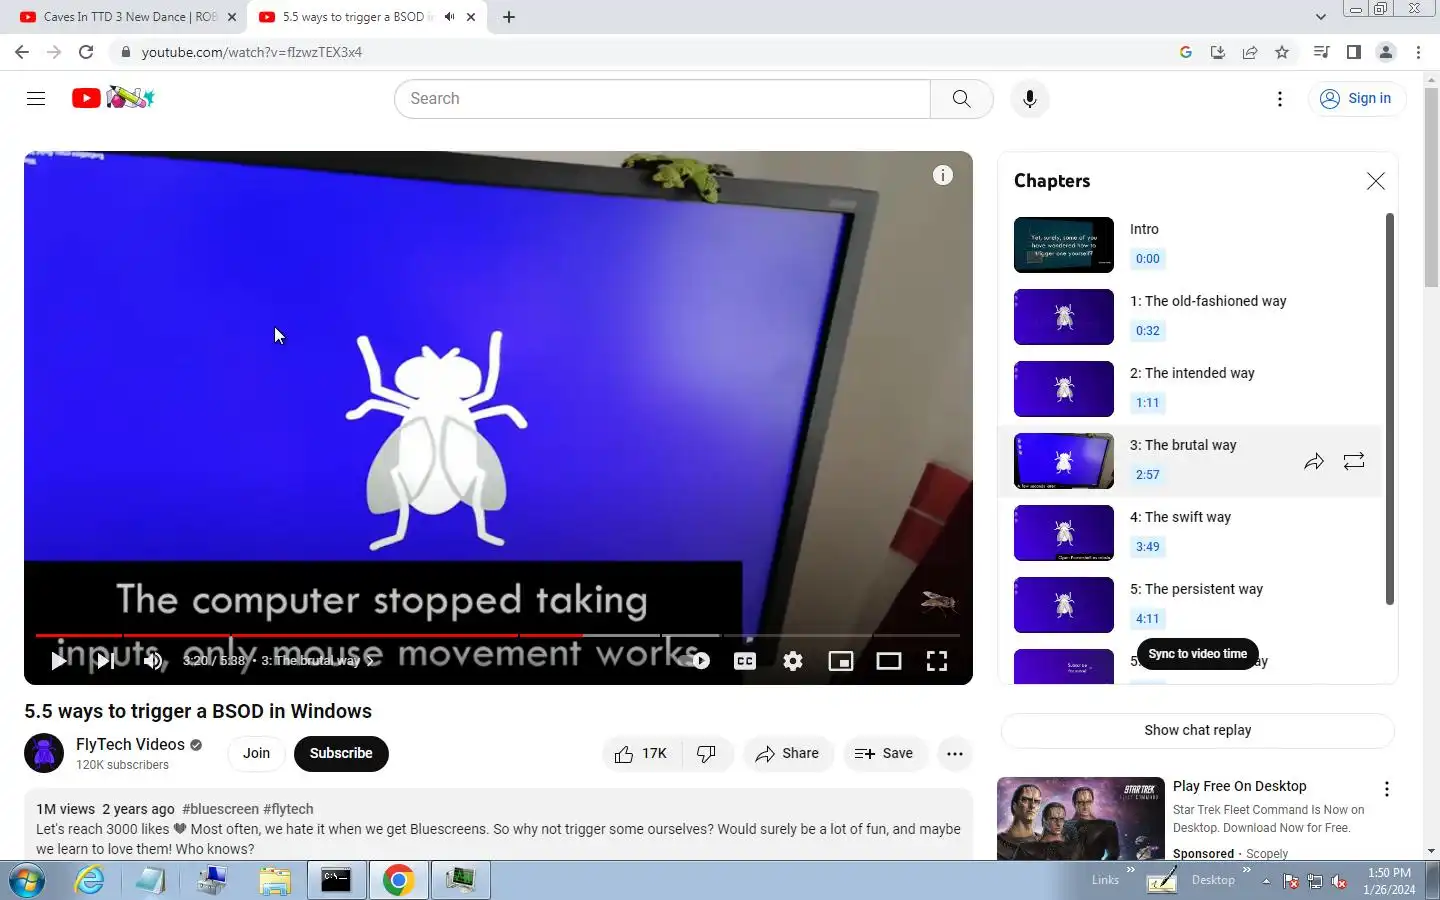
Task: Open FlyTech Videos channel name link
Action: pos(131,744)
